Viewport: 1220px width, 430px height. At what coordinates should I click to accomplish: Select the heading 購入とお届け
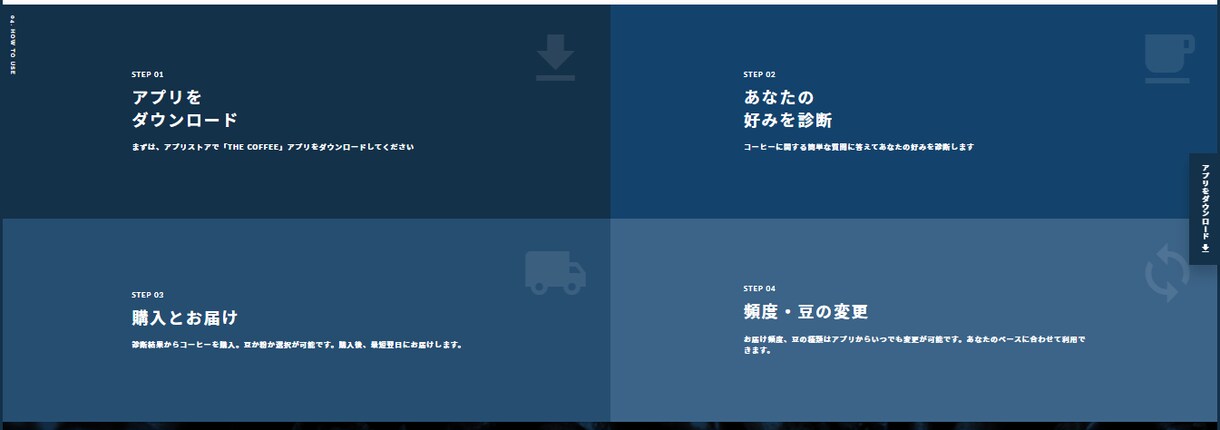pyautogui.click(x=185, y=318)
